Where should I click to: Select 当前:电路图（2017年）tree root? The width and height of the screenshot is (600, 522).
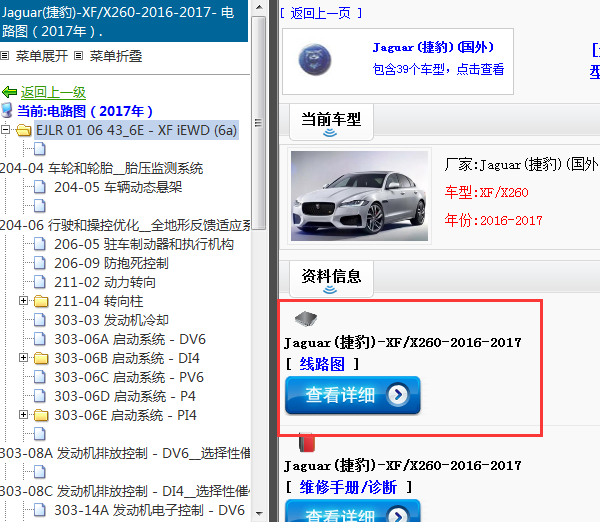(85, 111)
